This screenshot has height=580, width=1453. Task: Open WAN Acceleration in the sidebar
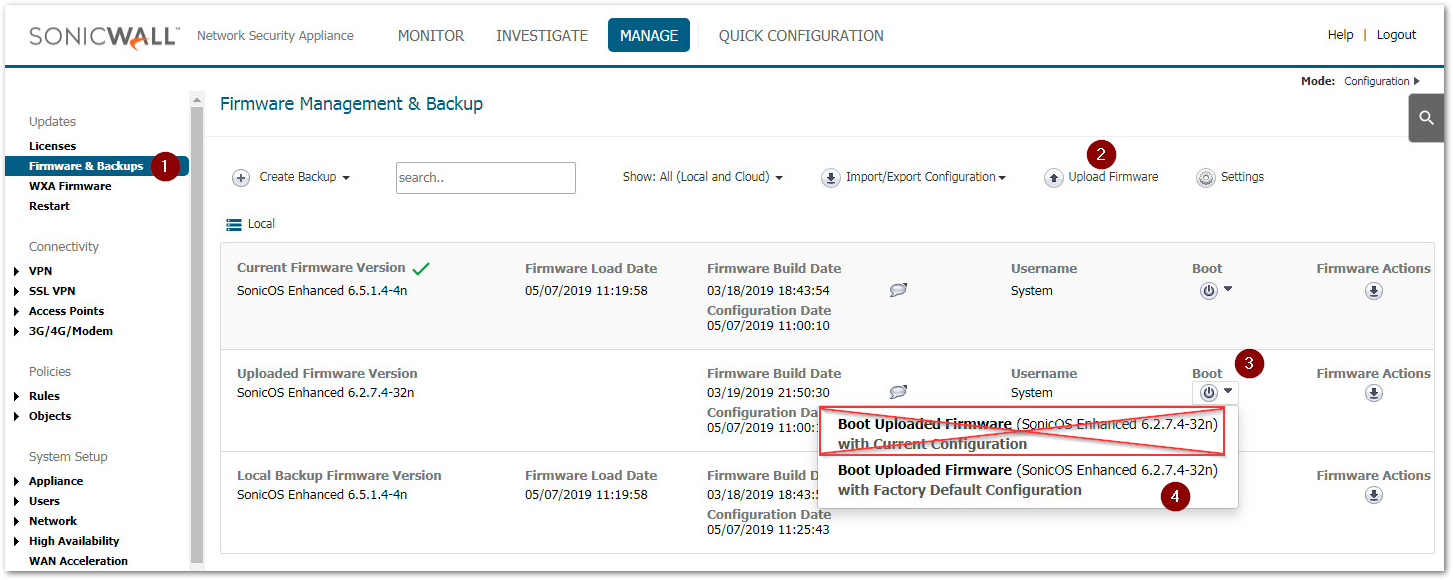[78, 561]
